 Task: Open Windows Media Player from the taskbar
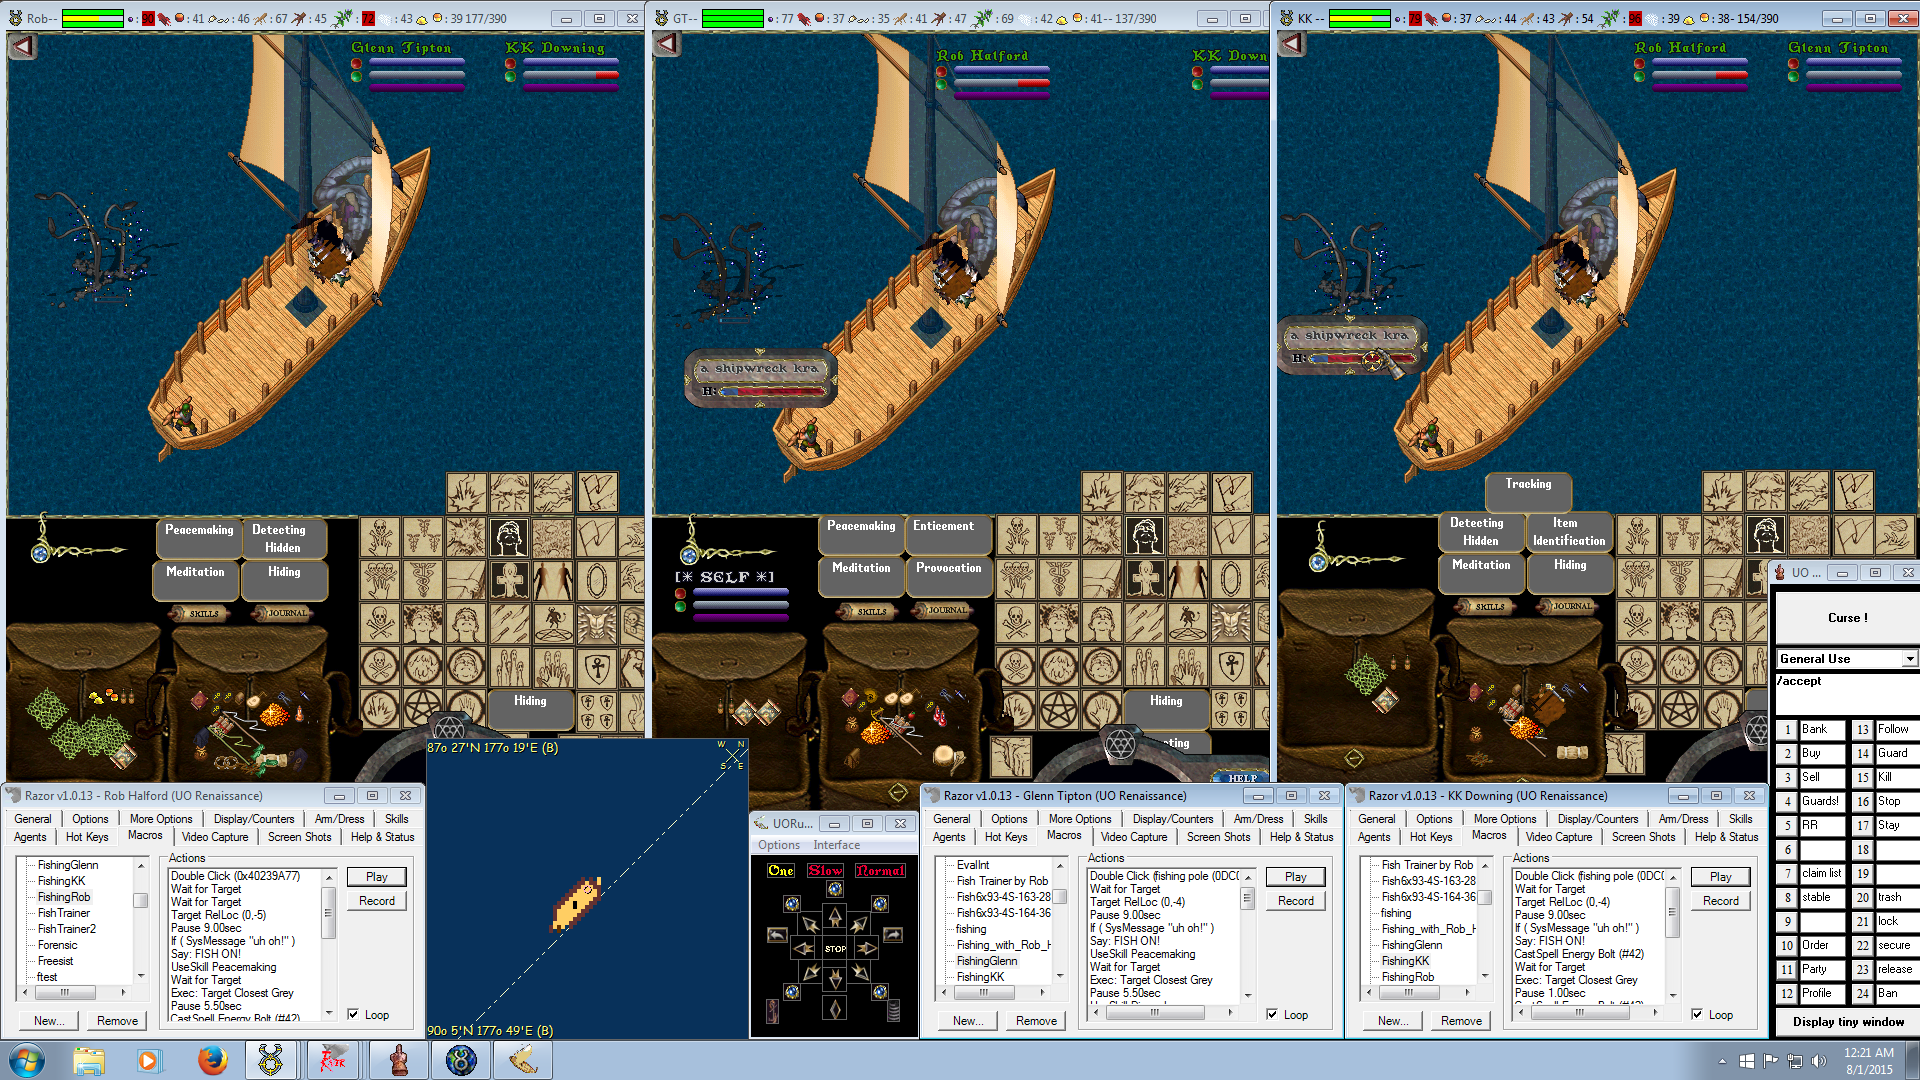[x=150, y=1060]
